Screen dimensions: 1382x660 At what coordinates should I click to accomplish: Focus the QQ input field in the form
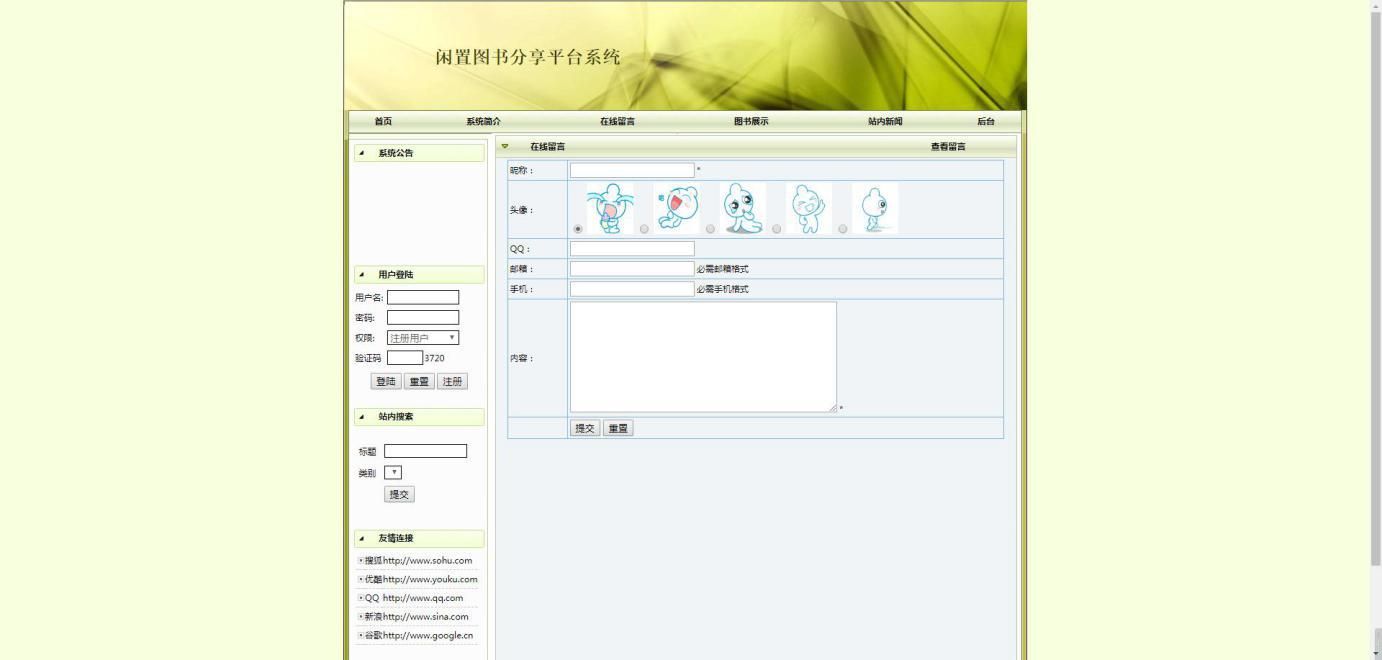pos(632,249)
